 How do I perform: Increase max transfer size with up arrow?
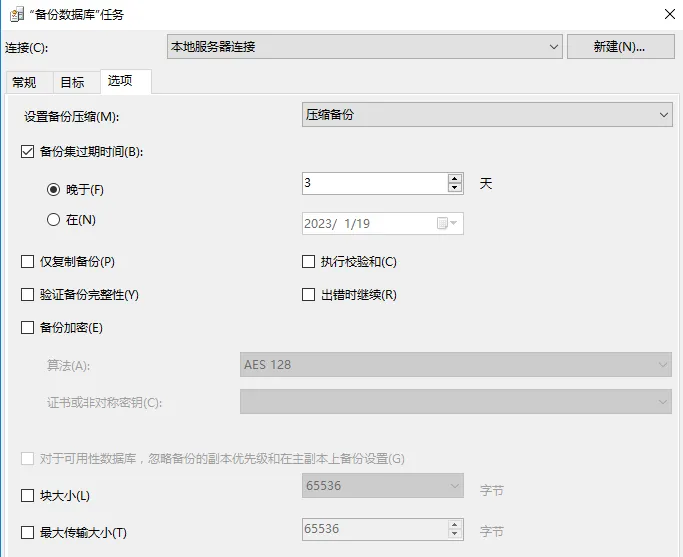pyautogui.click(x=455, y=525)
